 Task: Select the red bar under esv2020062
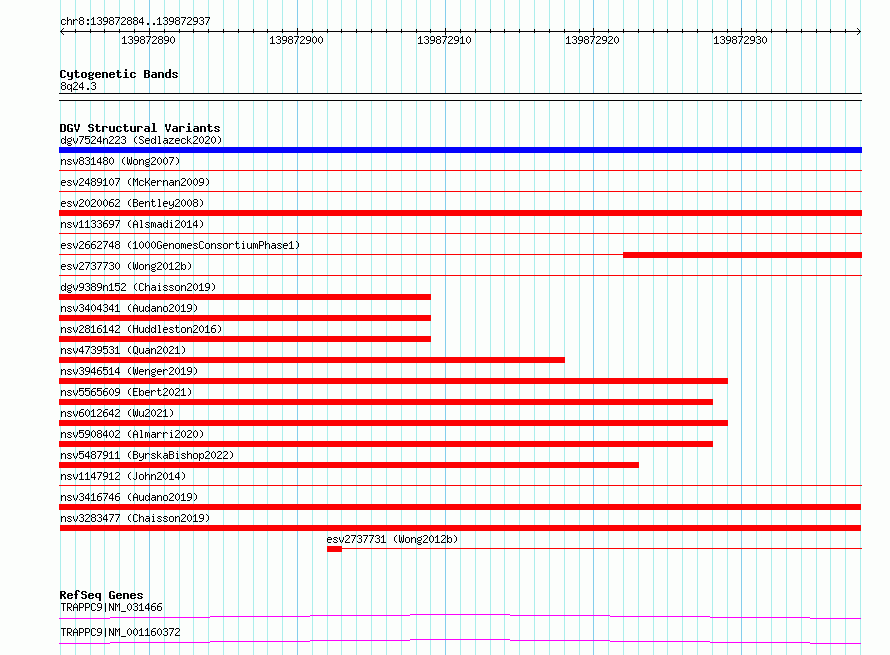460,213
